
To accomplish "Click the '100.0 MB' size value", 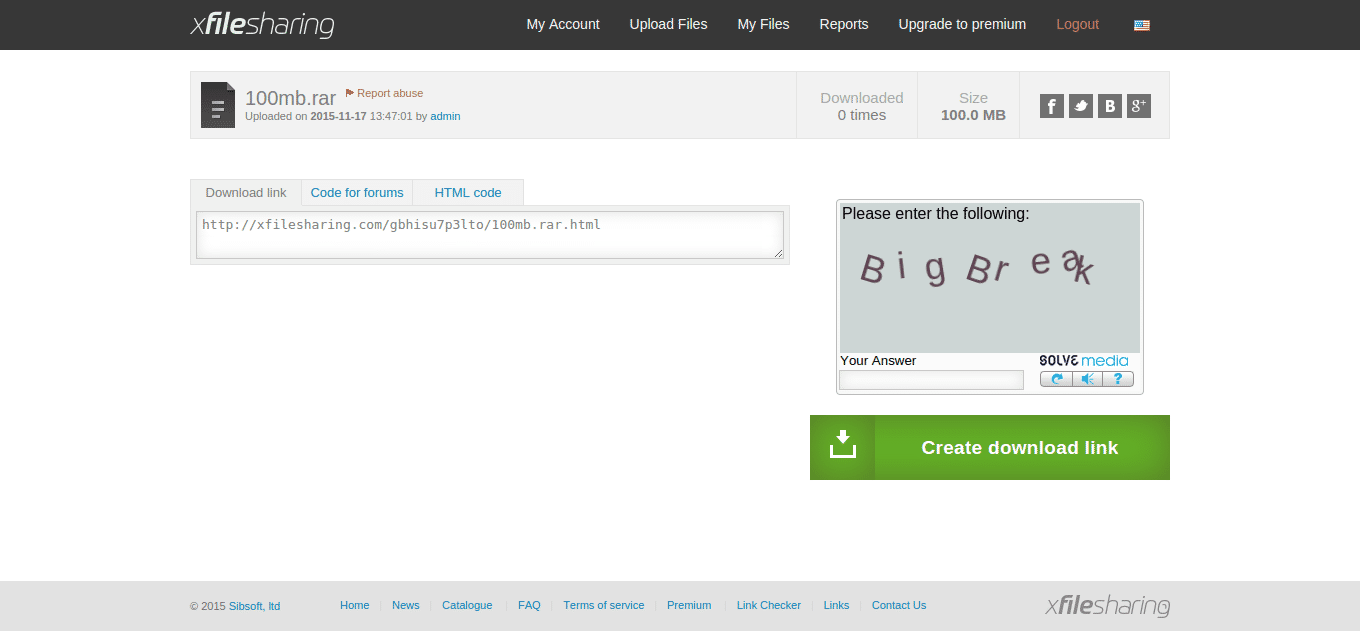I will pos(973,115).
